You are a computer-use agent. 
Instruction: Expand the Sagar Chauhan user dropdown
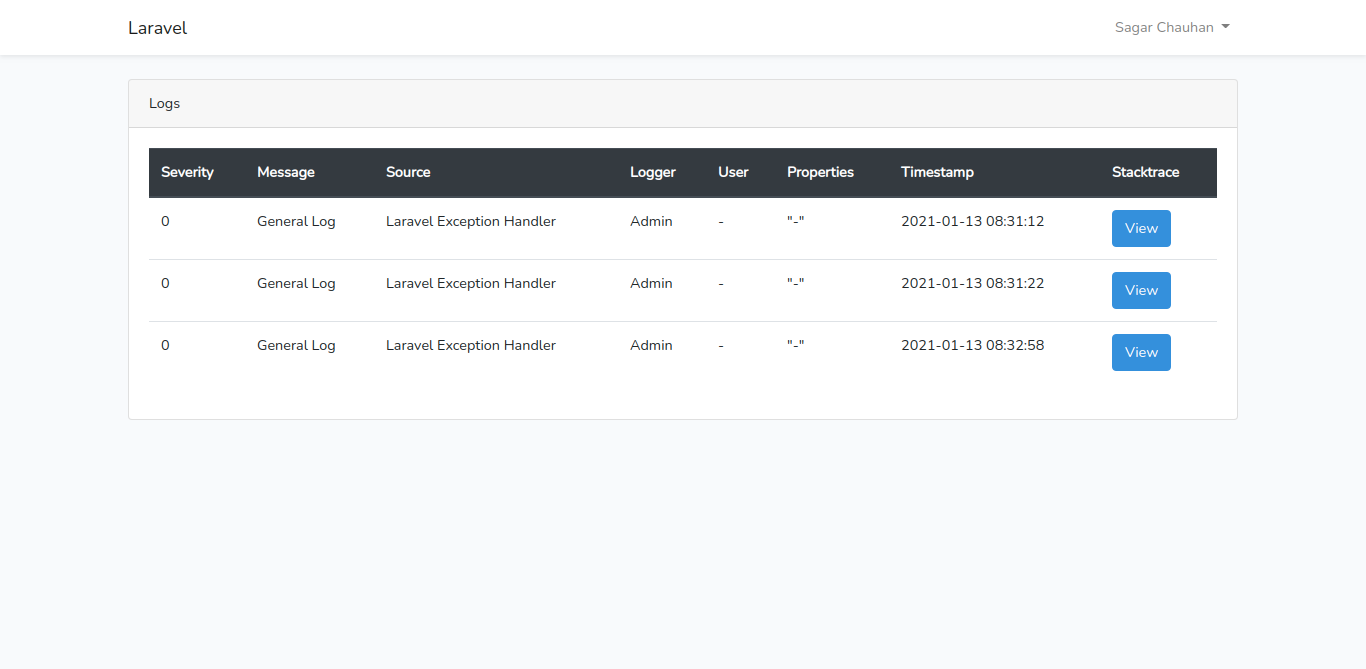(1172, 28)
